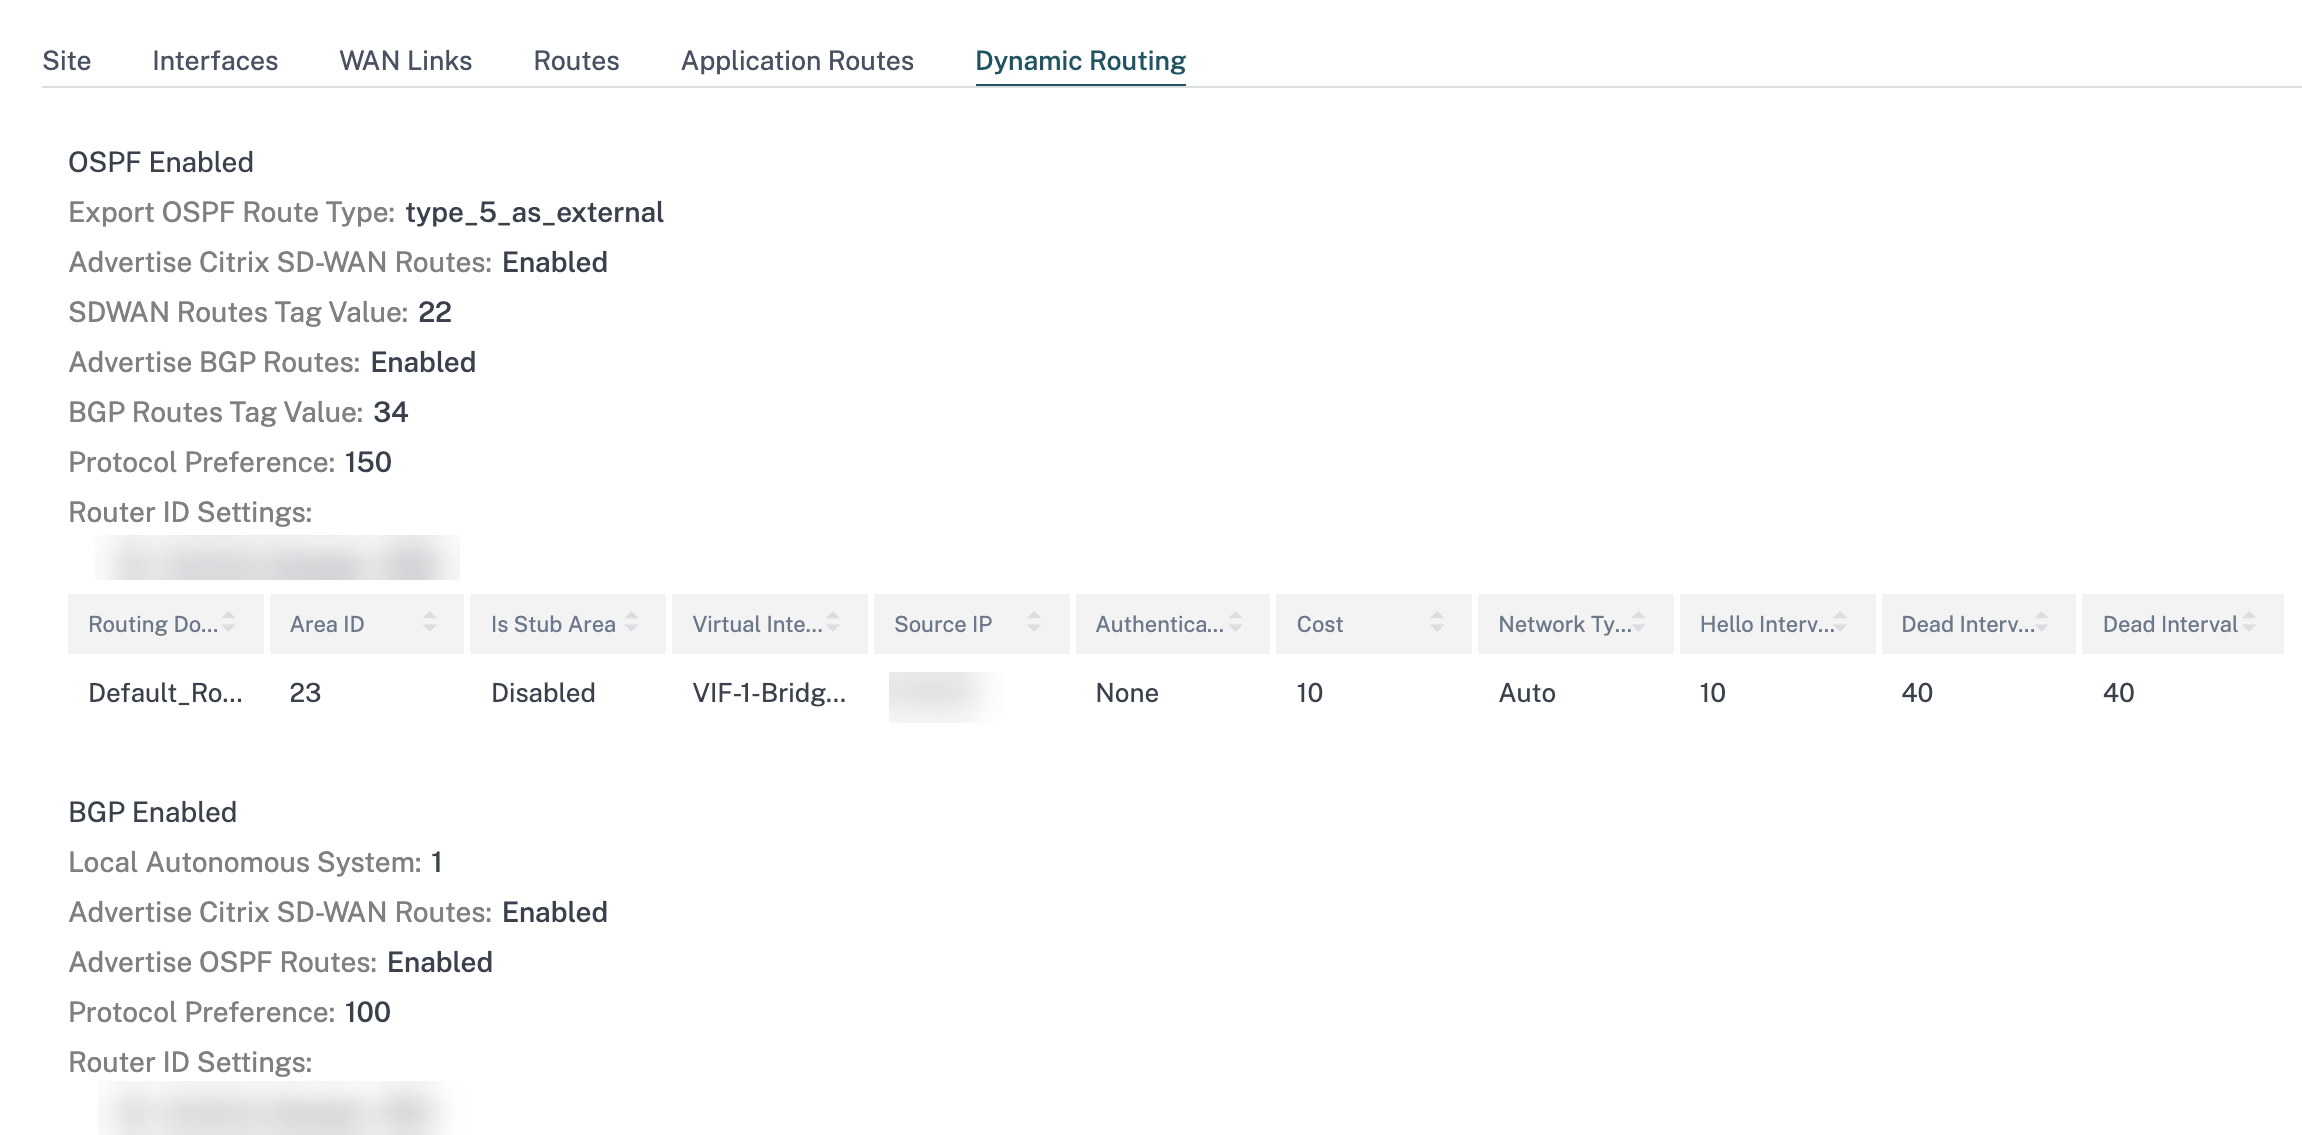Select the Auto network type cell
The height and width of the screenshot is (1135, 2302).
1527,693
